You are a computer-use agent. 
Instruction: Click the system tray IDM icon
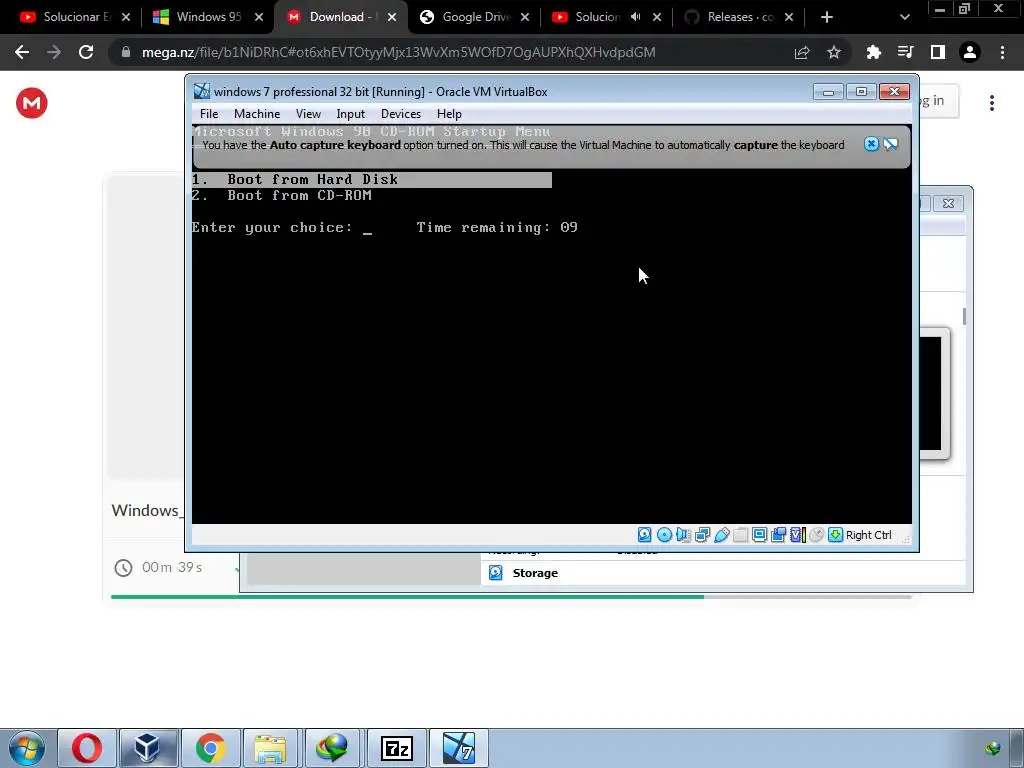(993, 748)
